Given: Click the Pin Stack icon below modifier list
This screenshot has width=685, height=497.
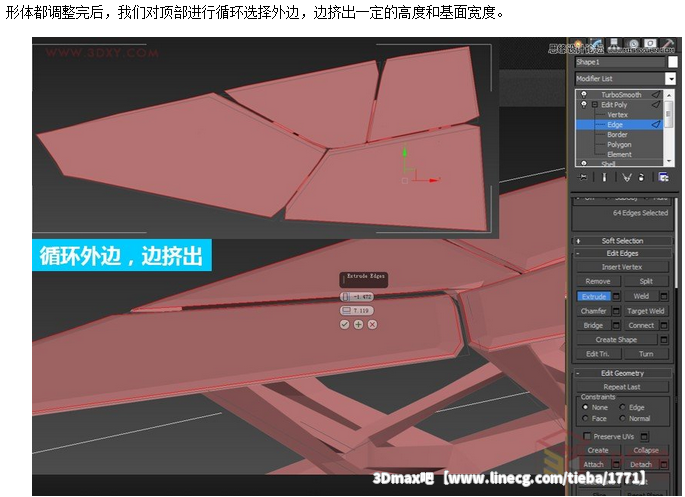Looking at the screenshot, I should 583,177.
